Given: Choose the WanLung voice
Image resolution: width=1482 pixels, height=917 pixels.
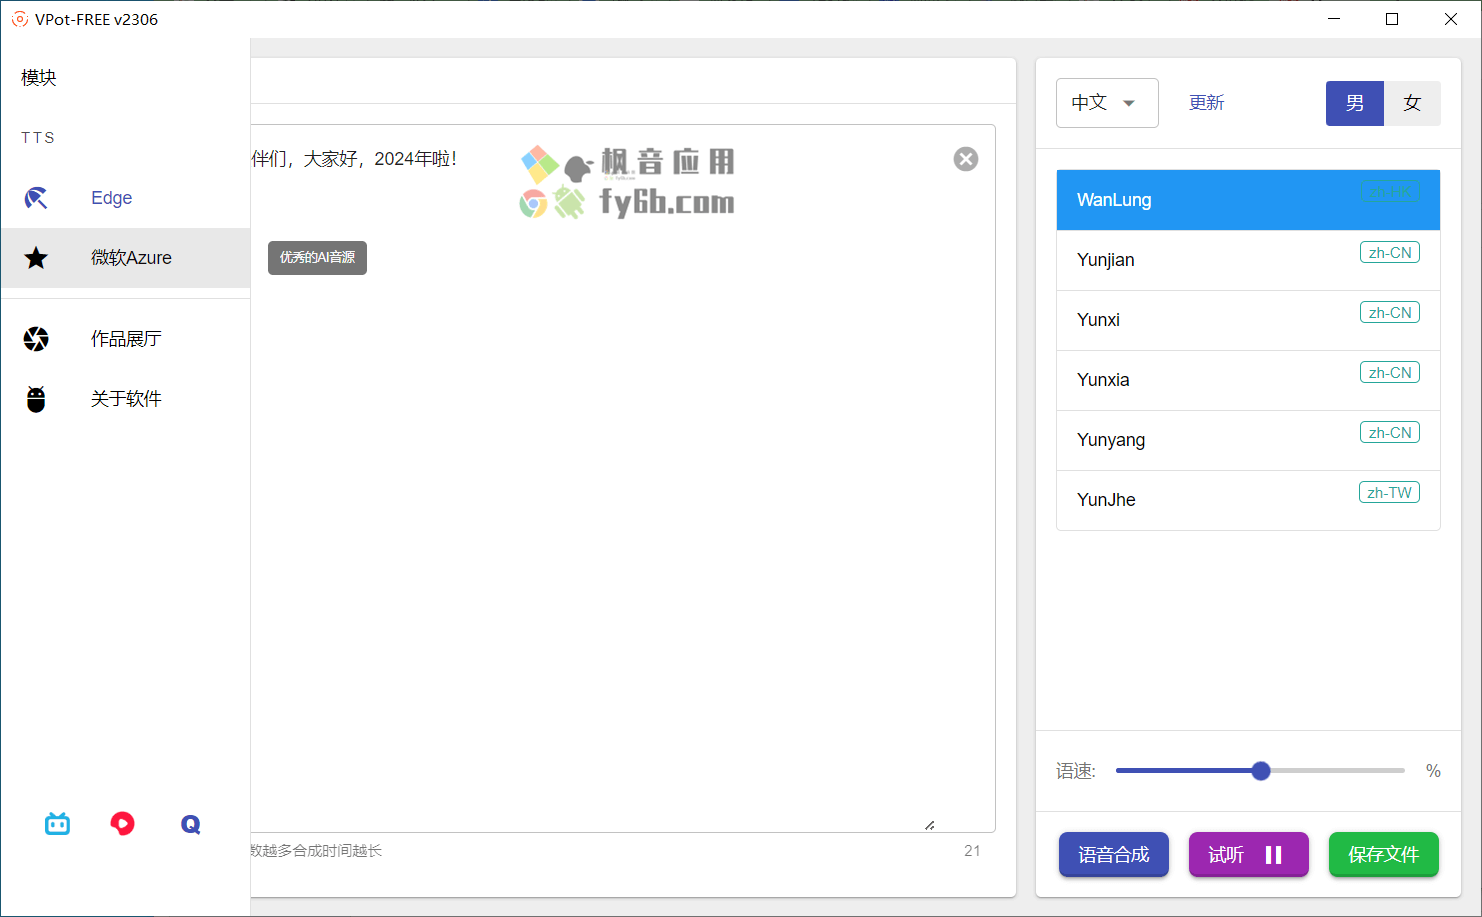Looking at the screenshot, I should (1248, 200).
